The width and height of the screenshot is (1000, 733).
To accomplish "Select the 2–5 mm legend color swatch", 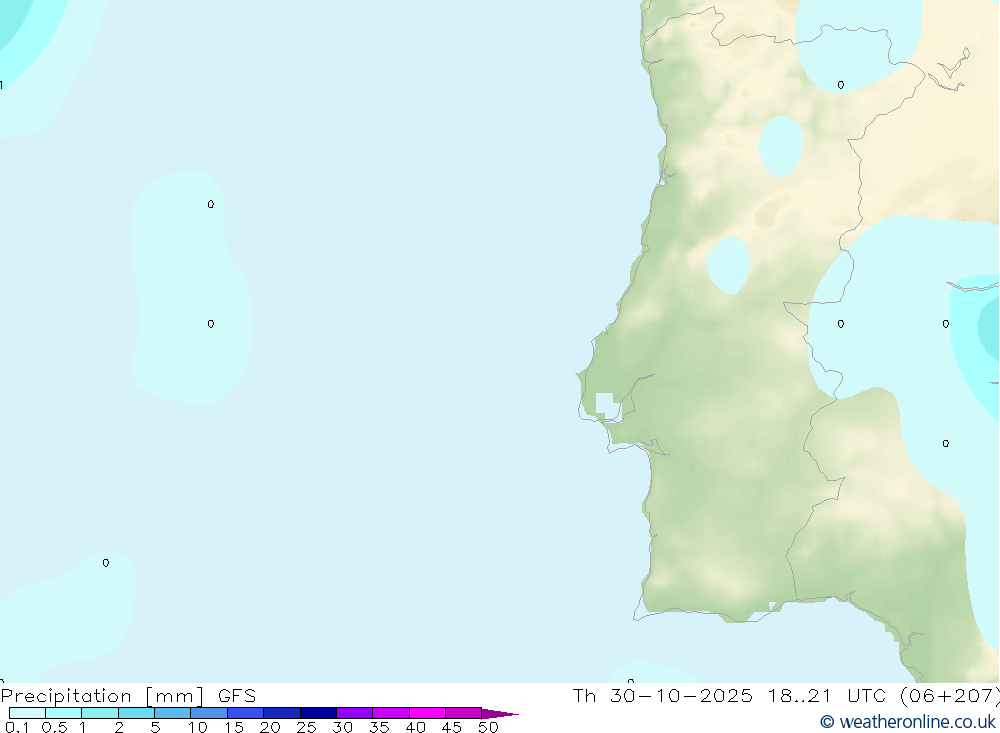I will [136, 713].
